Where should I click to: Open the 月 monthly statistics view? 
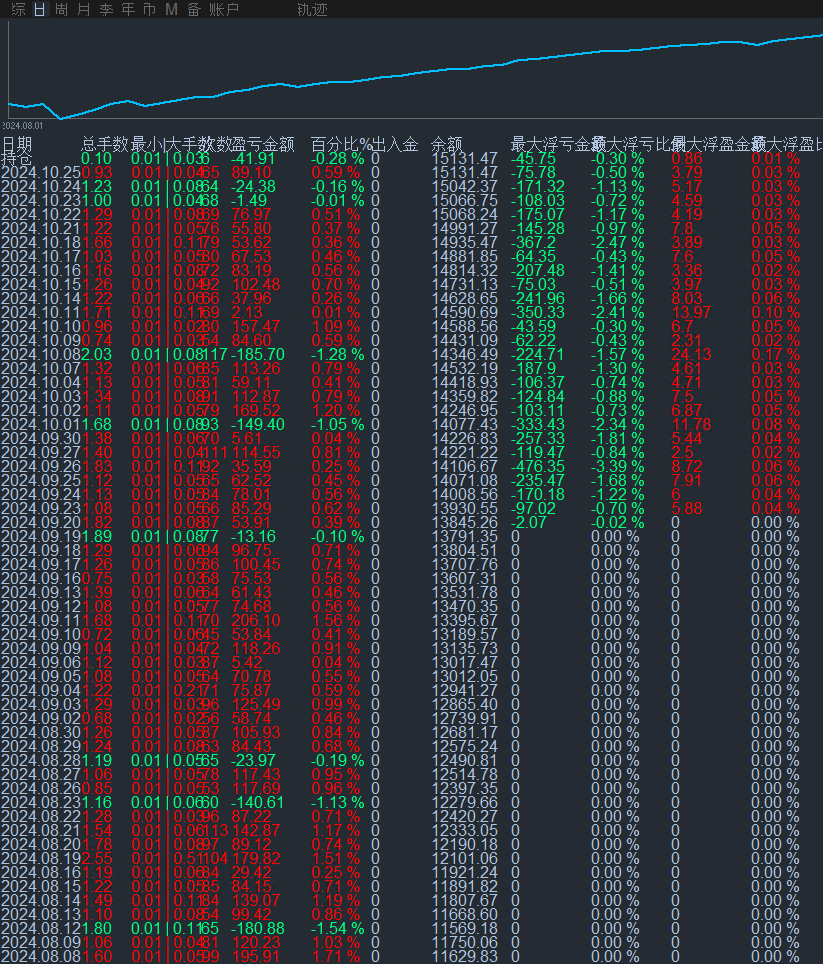coord(83,9)
